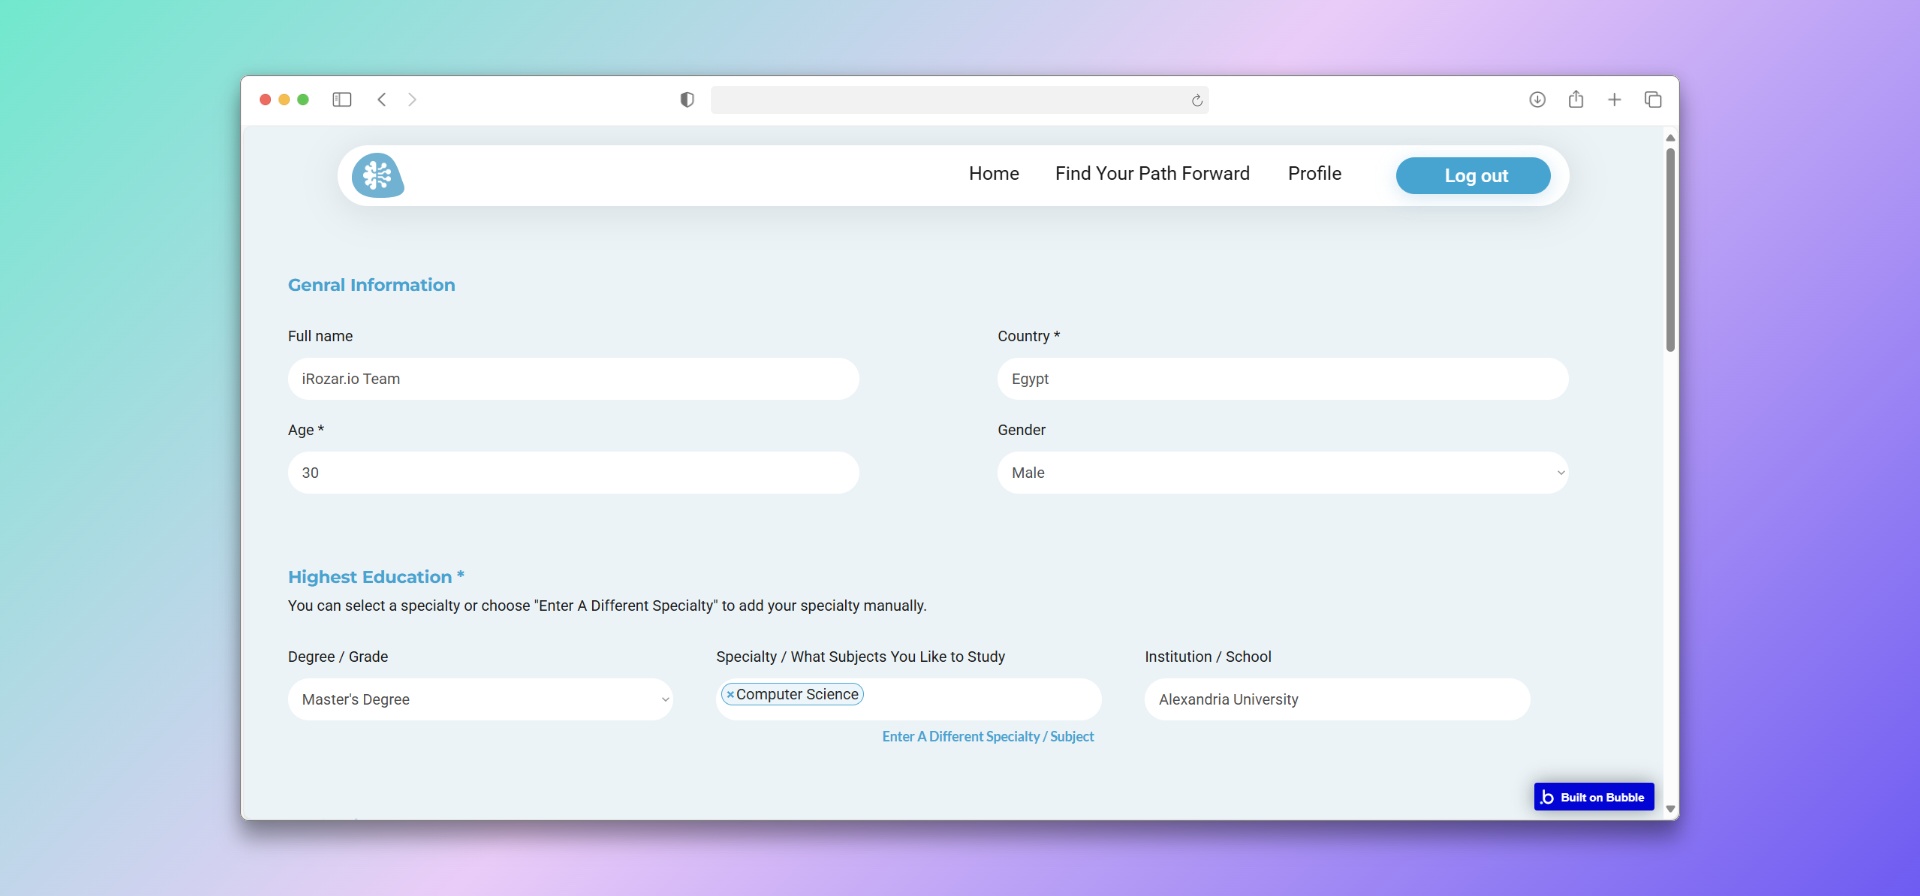Open the Specialty multi-select field
Screen dimensions: 1920x896
[x=980, y=697]
